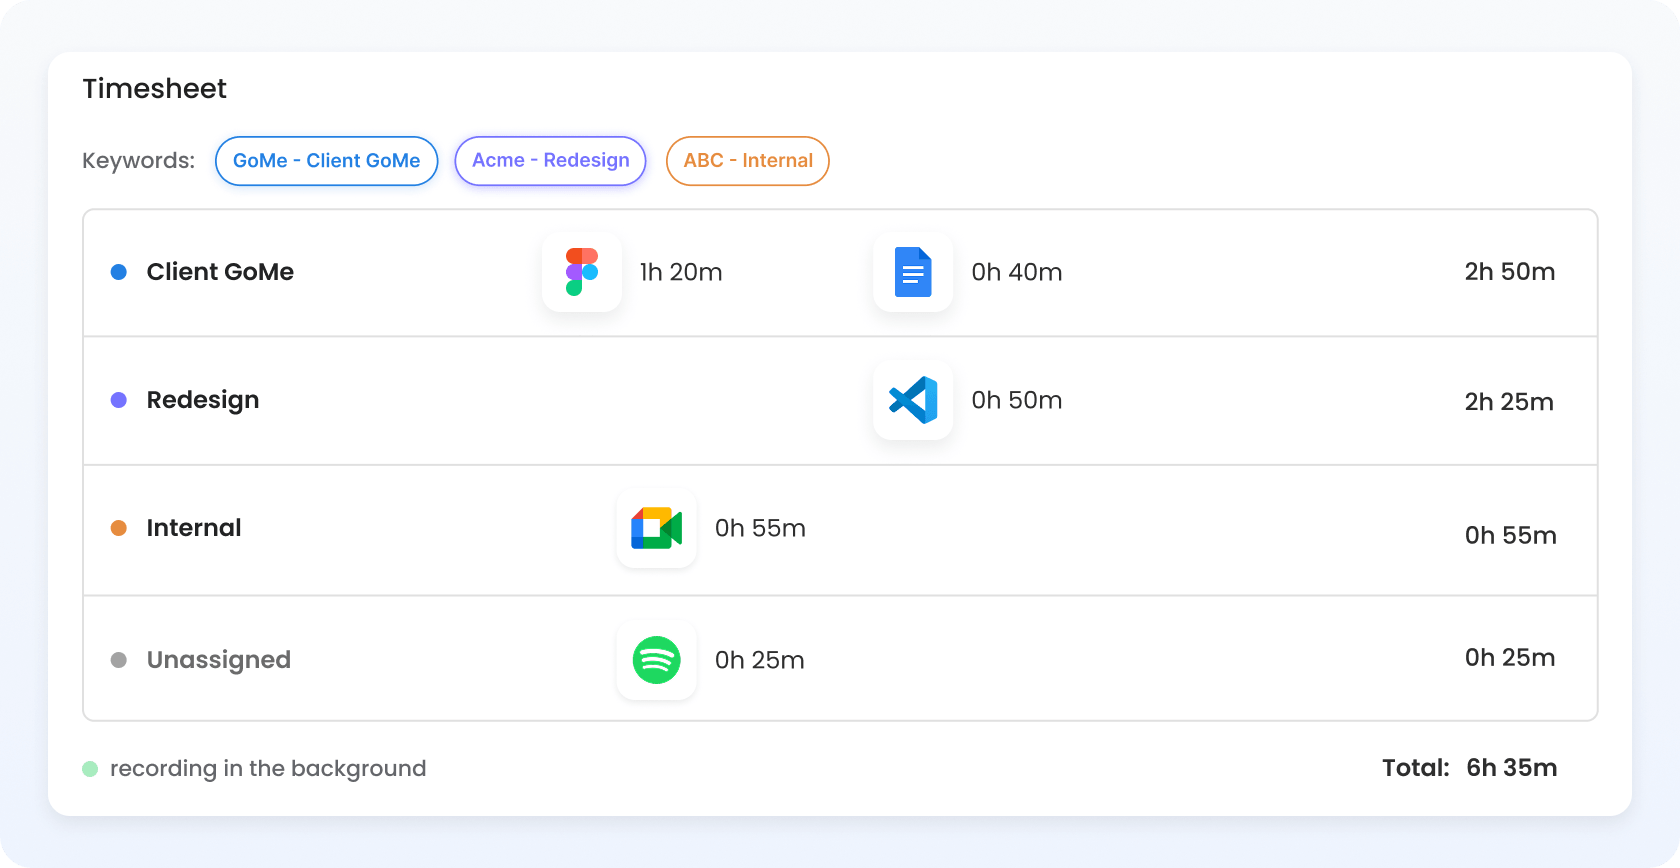Open the Client GoMe project row label
Image resolution: width=1680 pixels, height=868 pixels.
[x=220, y=272]
